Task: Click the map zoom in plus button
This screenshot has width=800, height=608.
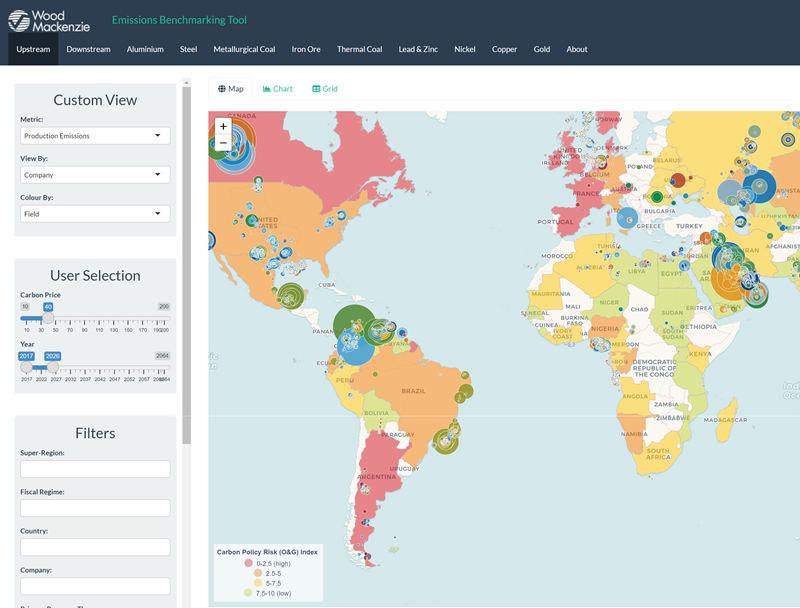Action: pyautogui.click(x=223, y=127)
